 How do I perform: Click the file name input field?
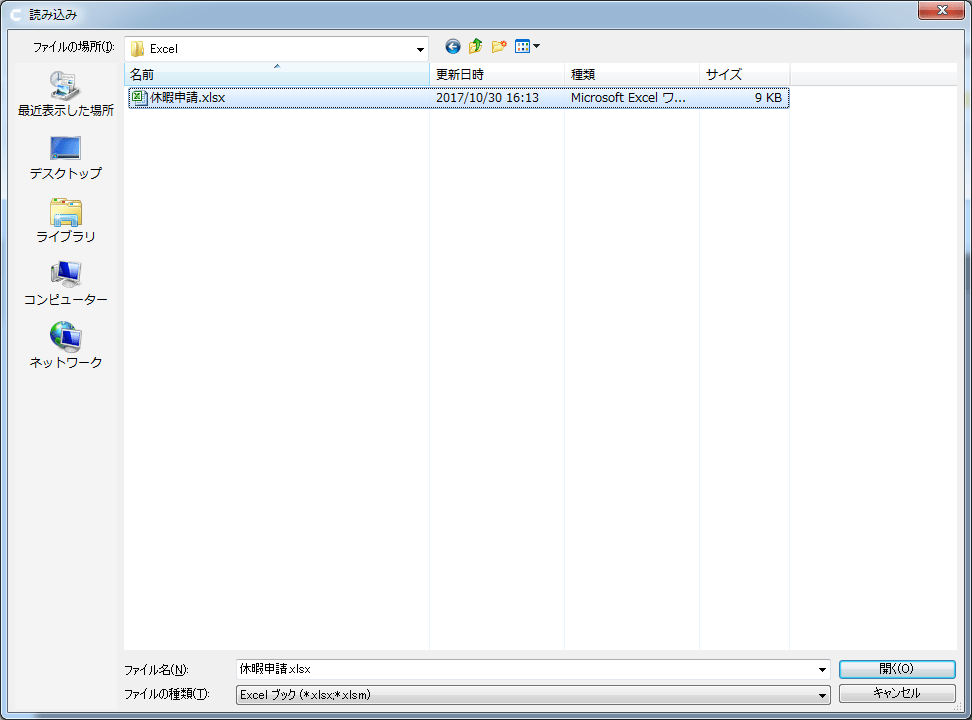point(525,669)
